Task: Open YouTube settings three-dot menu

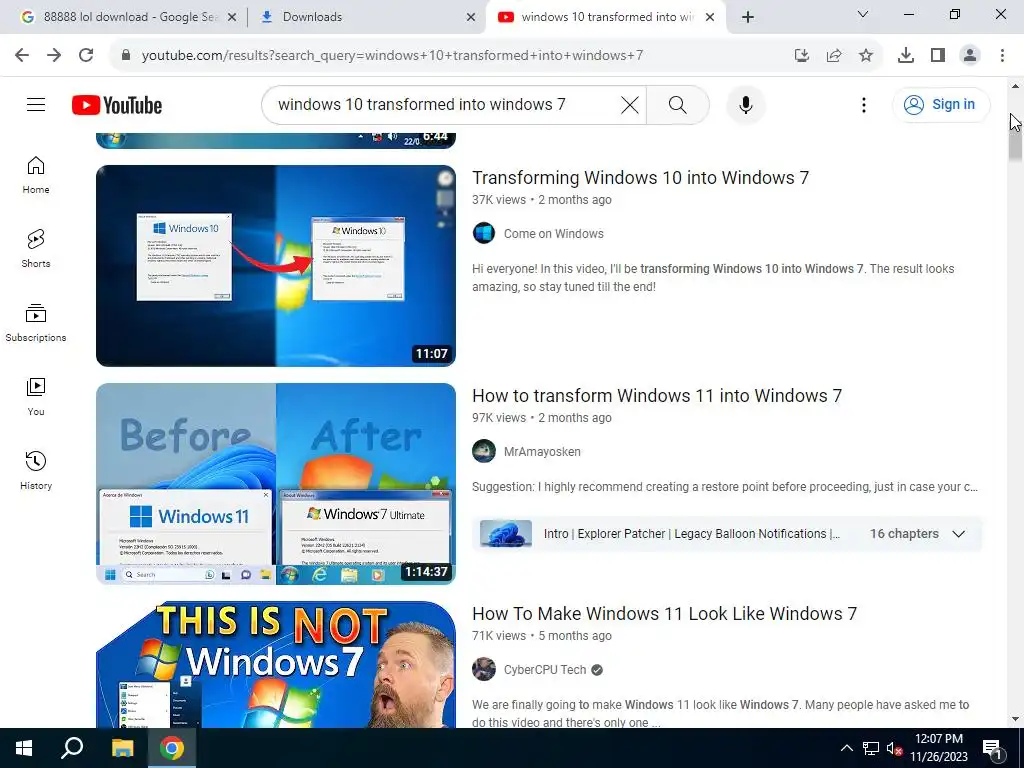Action: click(x=863, y=104)
